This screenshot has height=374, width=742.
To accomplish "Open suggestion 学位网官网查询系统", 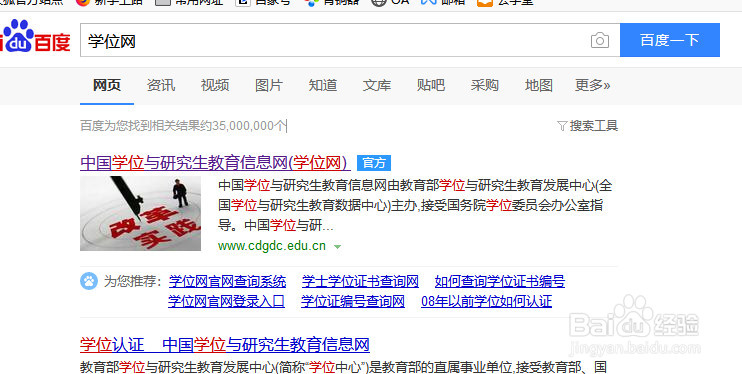I will click(228, 282).
